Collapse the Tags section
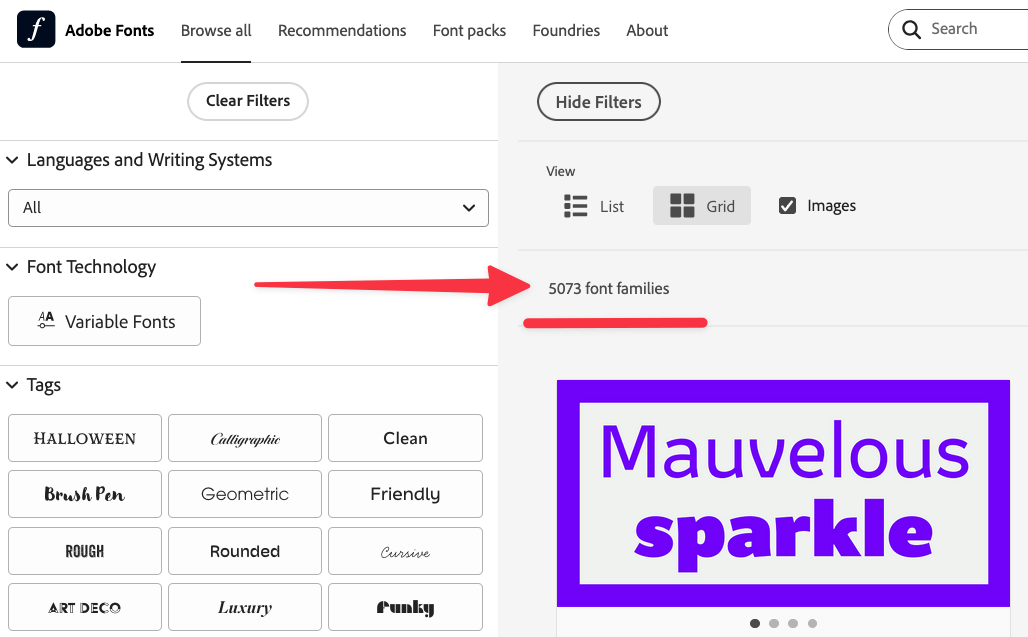Screen dimensions: 1028x637 point(12,385)
